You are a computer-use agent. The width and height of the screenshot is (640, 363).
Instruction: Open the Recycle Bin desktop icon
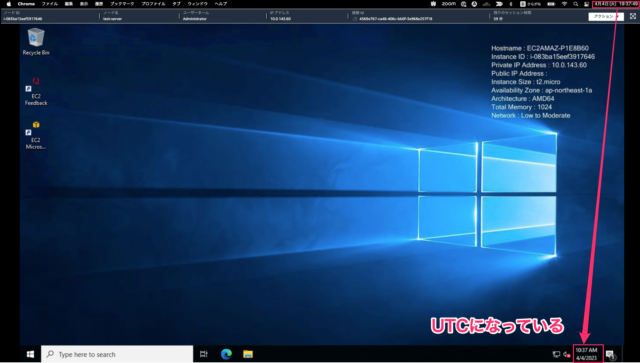pyautogui.click(x=36, y=41)
